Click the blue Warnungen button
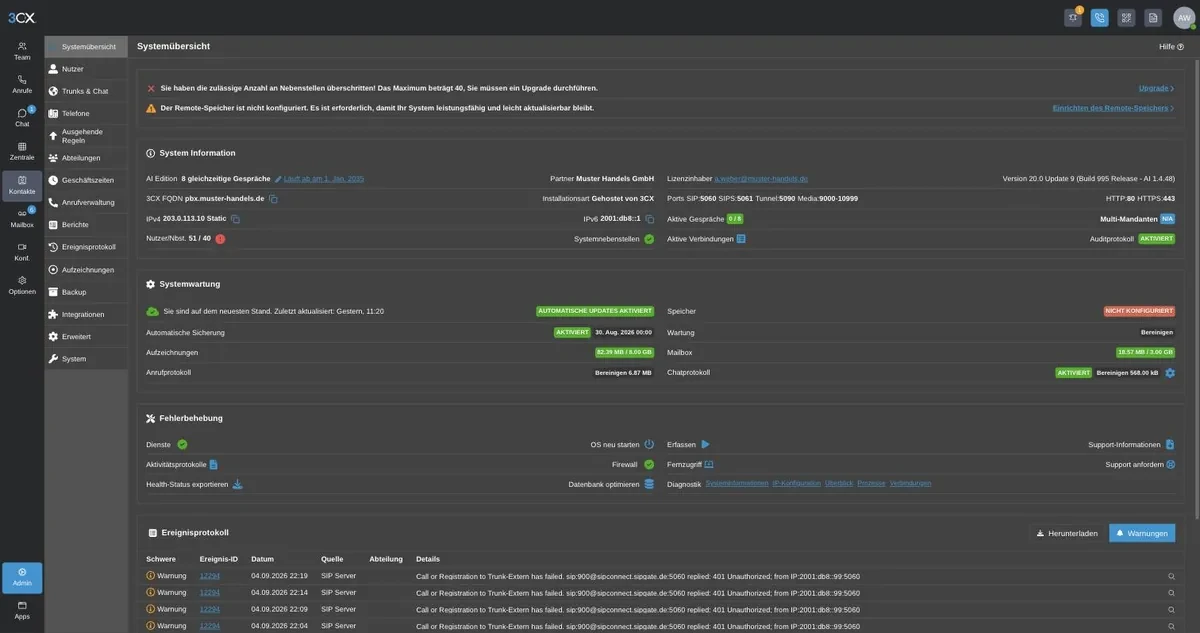This screenshot has width=1200, height=633. (1142, 533)
